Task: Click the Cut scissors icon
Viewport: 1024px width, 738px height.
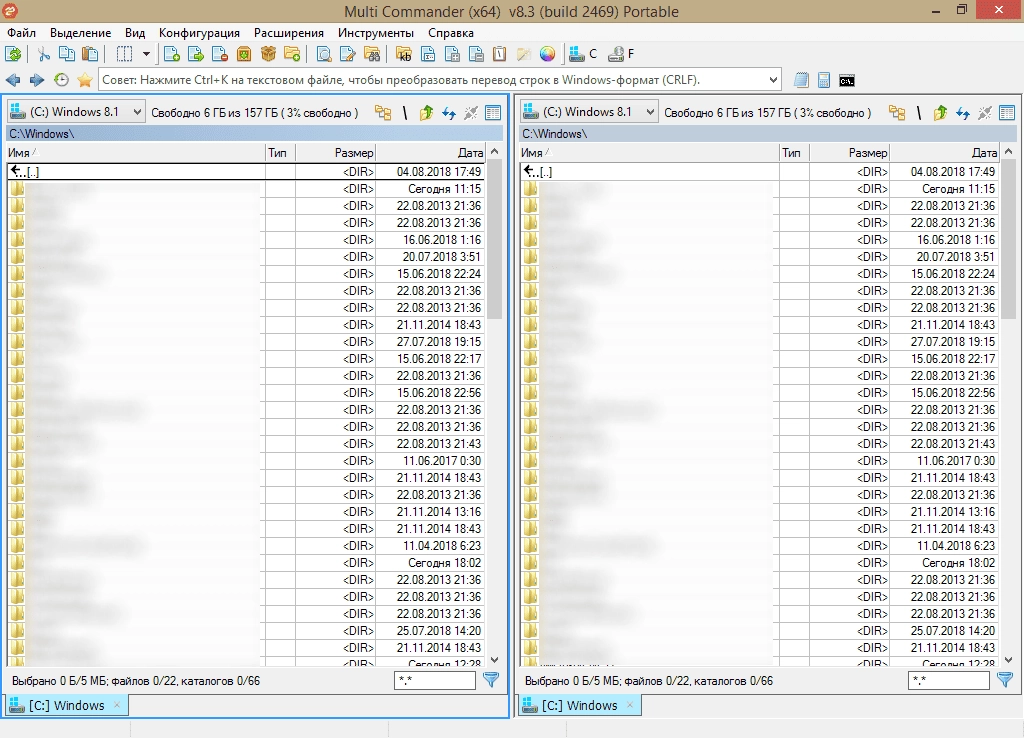Action: pyautogui.click(x=44, y=54)
